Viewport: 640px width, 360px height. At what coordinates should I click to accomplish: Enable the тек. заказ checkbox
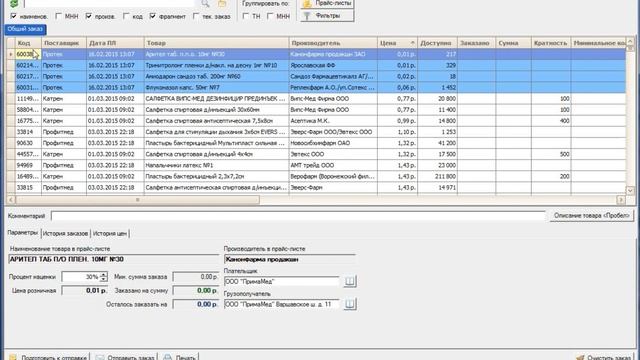[196, 16]
